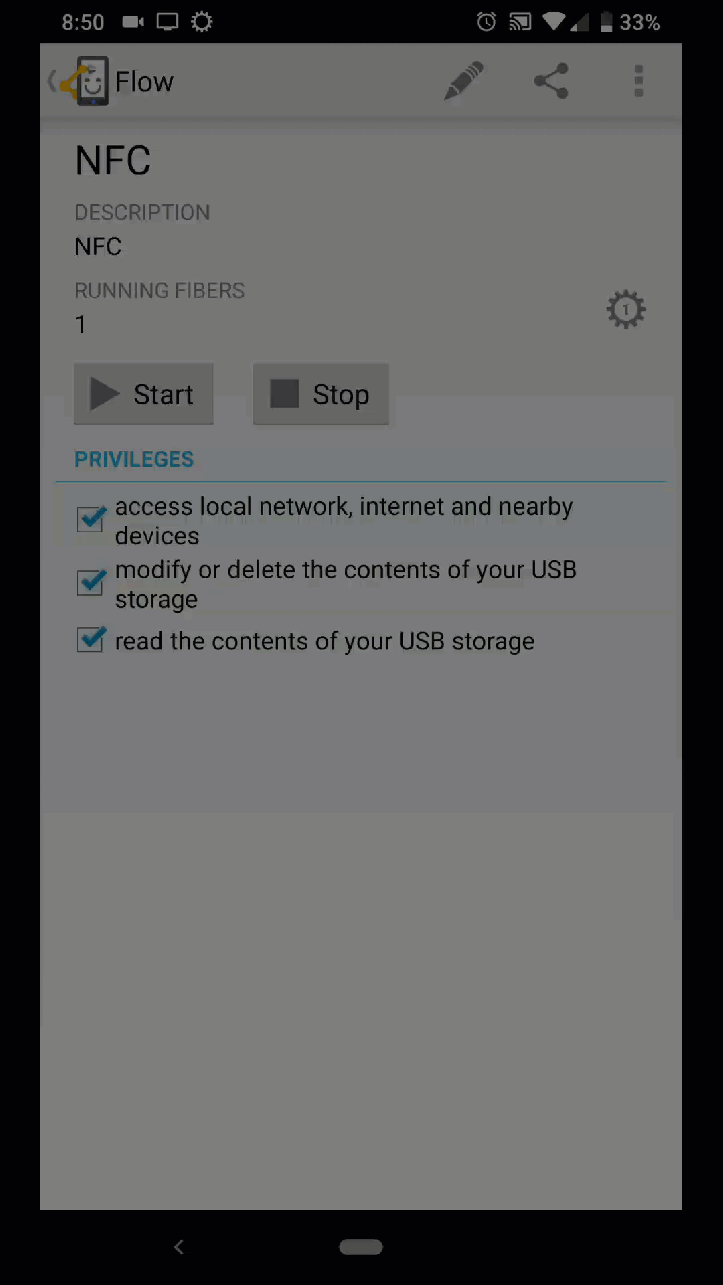Screen dimensions: 723x1285
Task: Stop the NFC flow
Action: point(320,394)
